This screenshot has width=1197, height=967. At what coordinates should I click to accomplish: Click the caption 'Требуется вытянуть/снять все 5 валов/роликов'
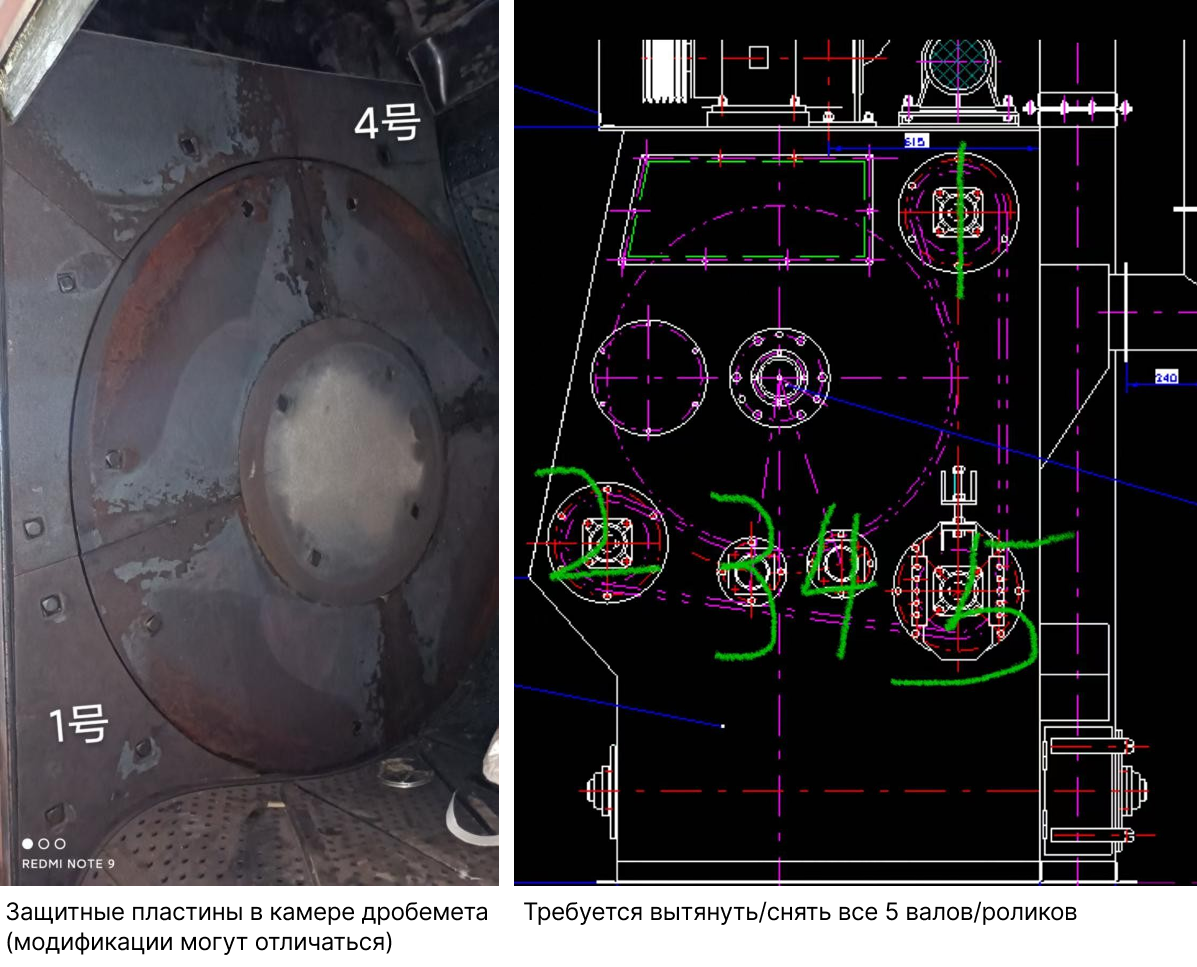click(800, 912)
